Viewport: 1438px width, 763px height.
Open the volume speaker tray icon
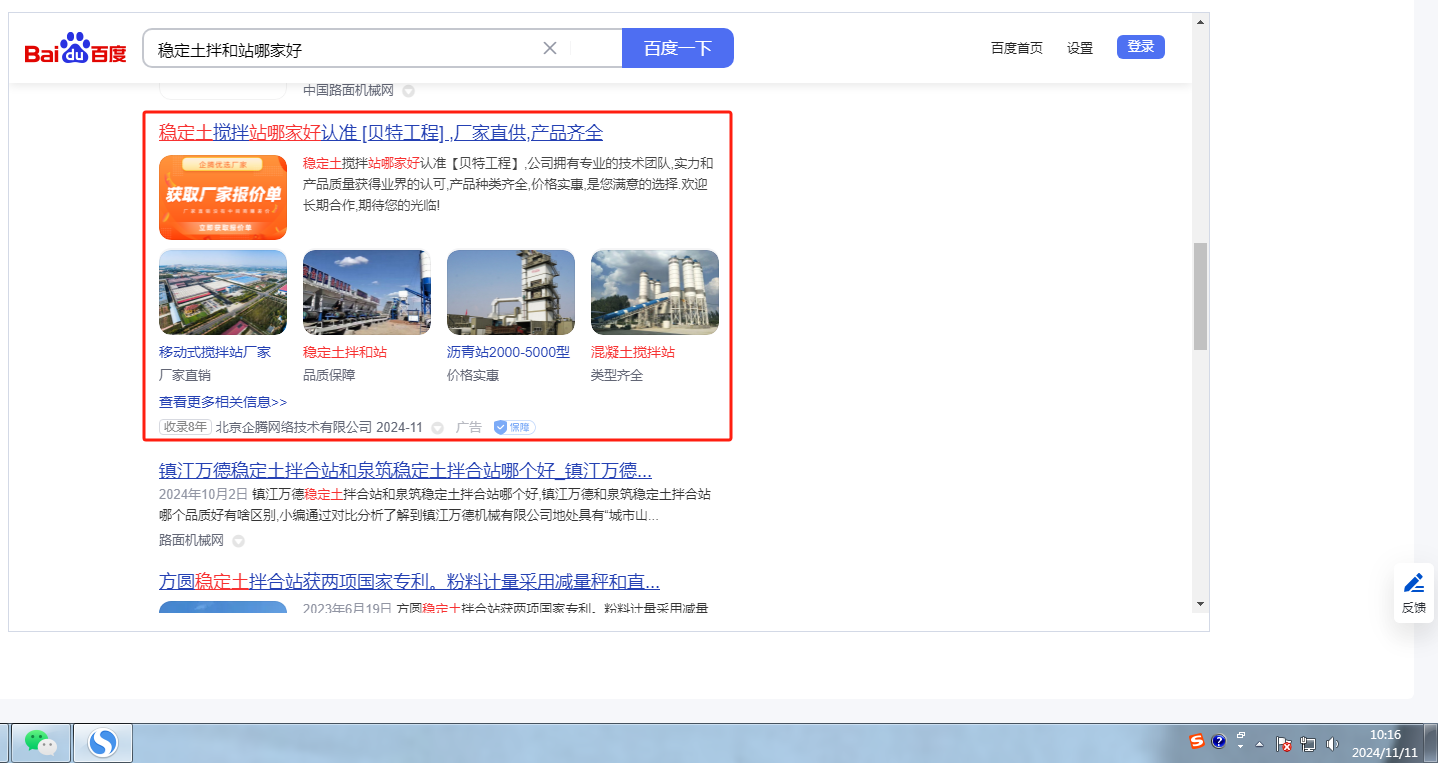click(x=1332, y=744)
